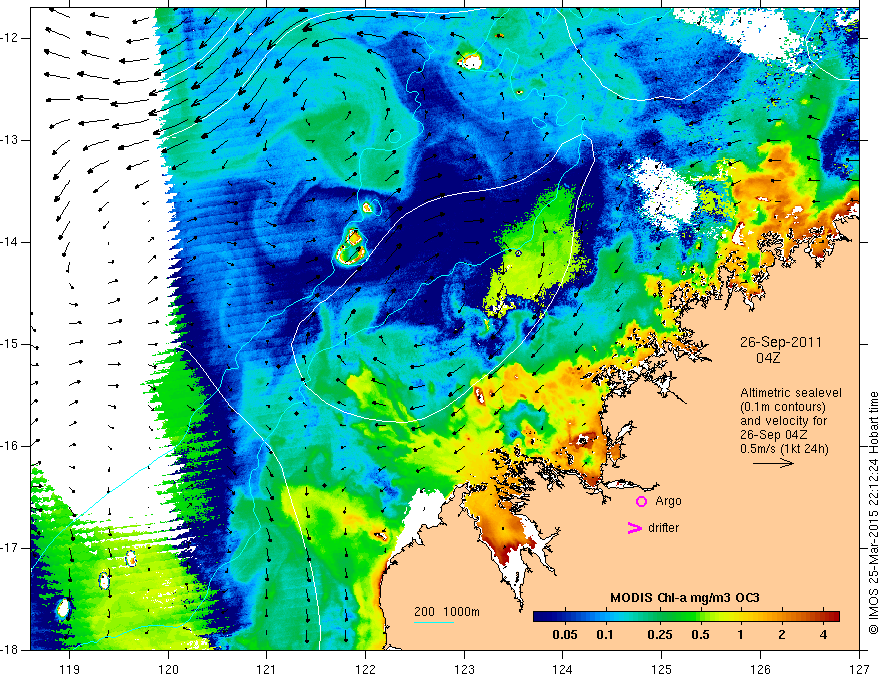Click the '0.5m/s (1kt 24h)' text
This screenshot has width=880, height=680.
tap(785, 449)
